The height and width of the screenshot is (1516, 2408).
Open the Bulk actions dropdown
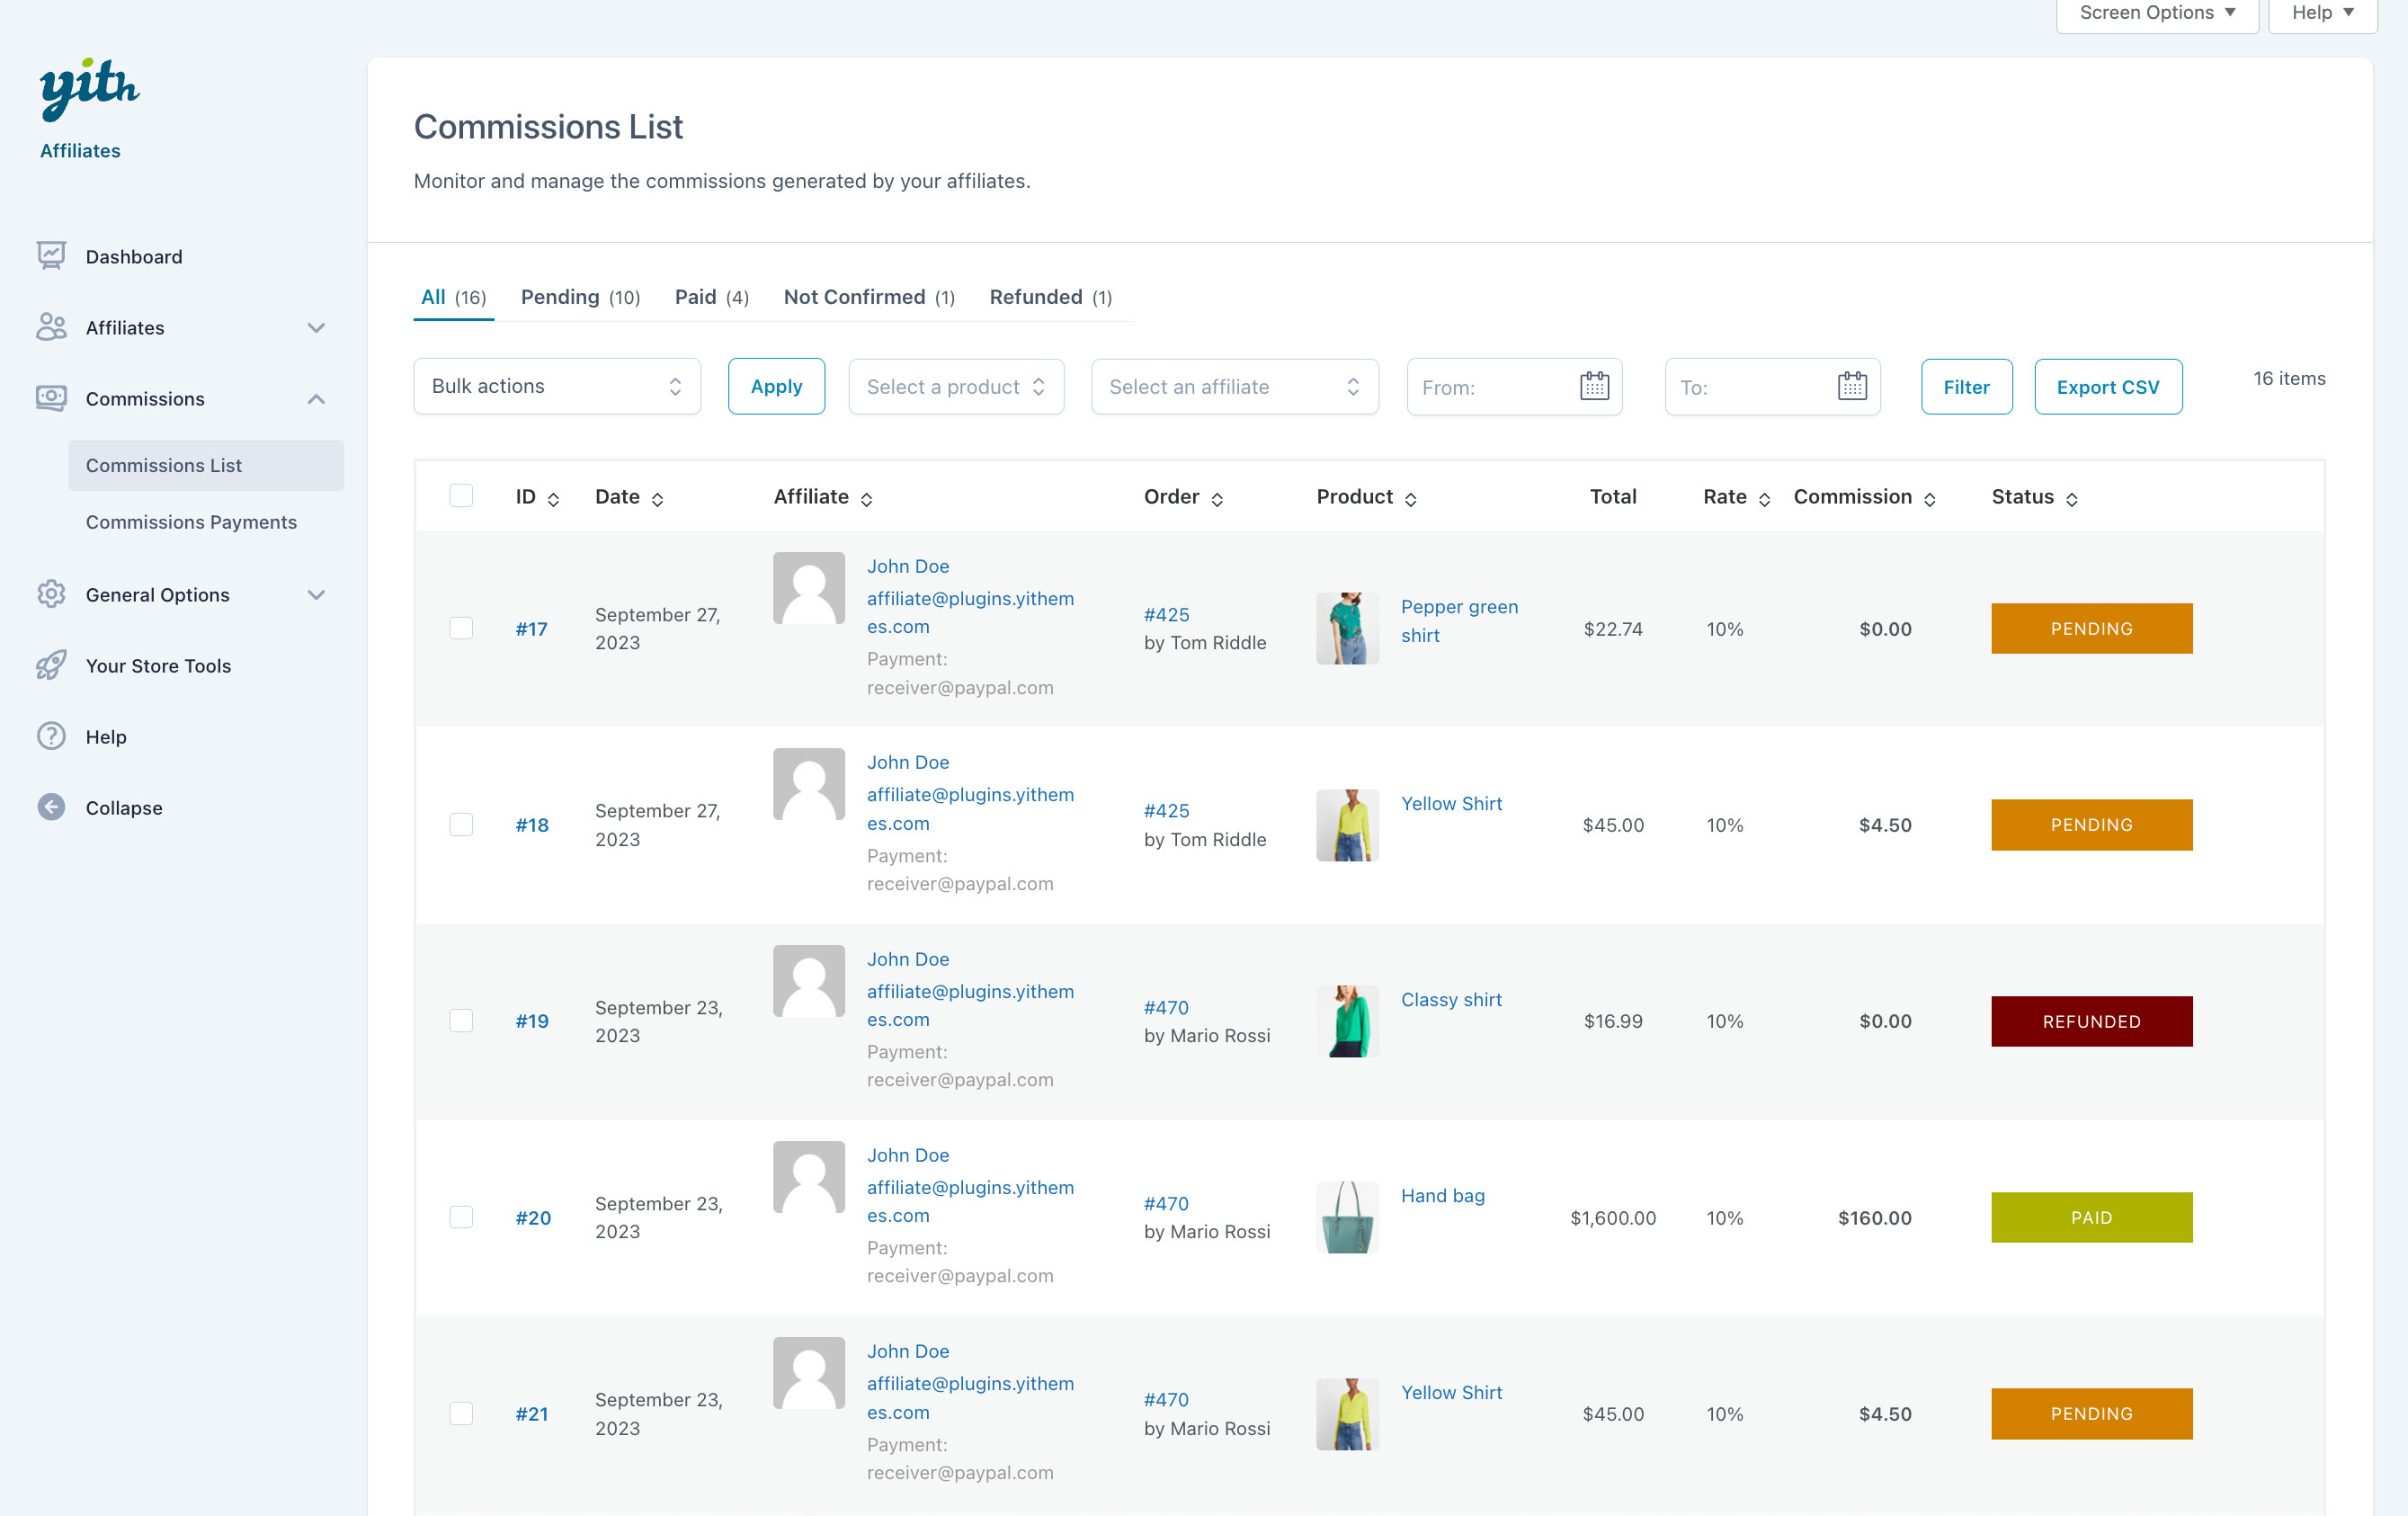point(556,386)
